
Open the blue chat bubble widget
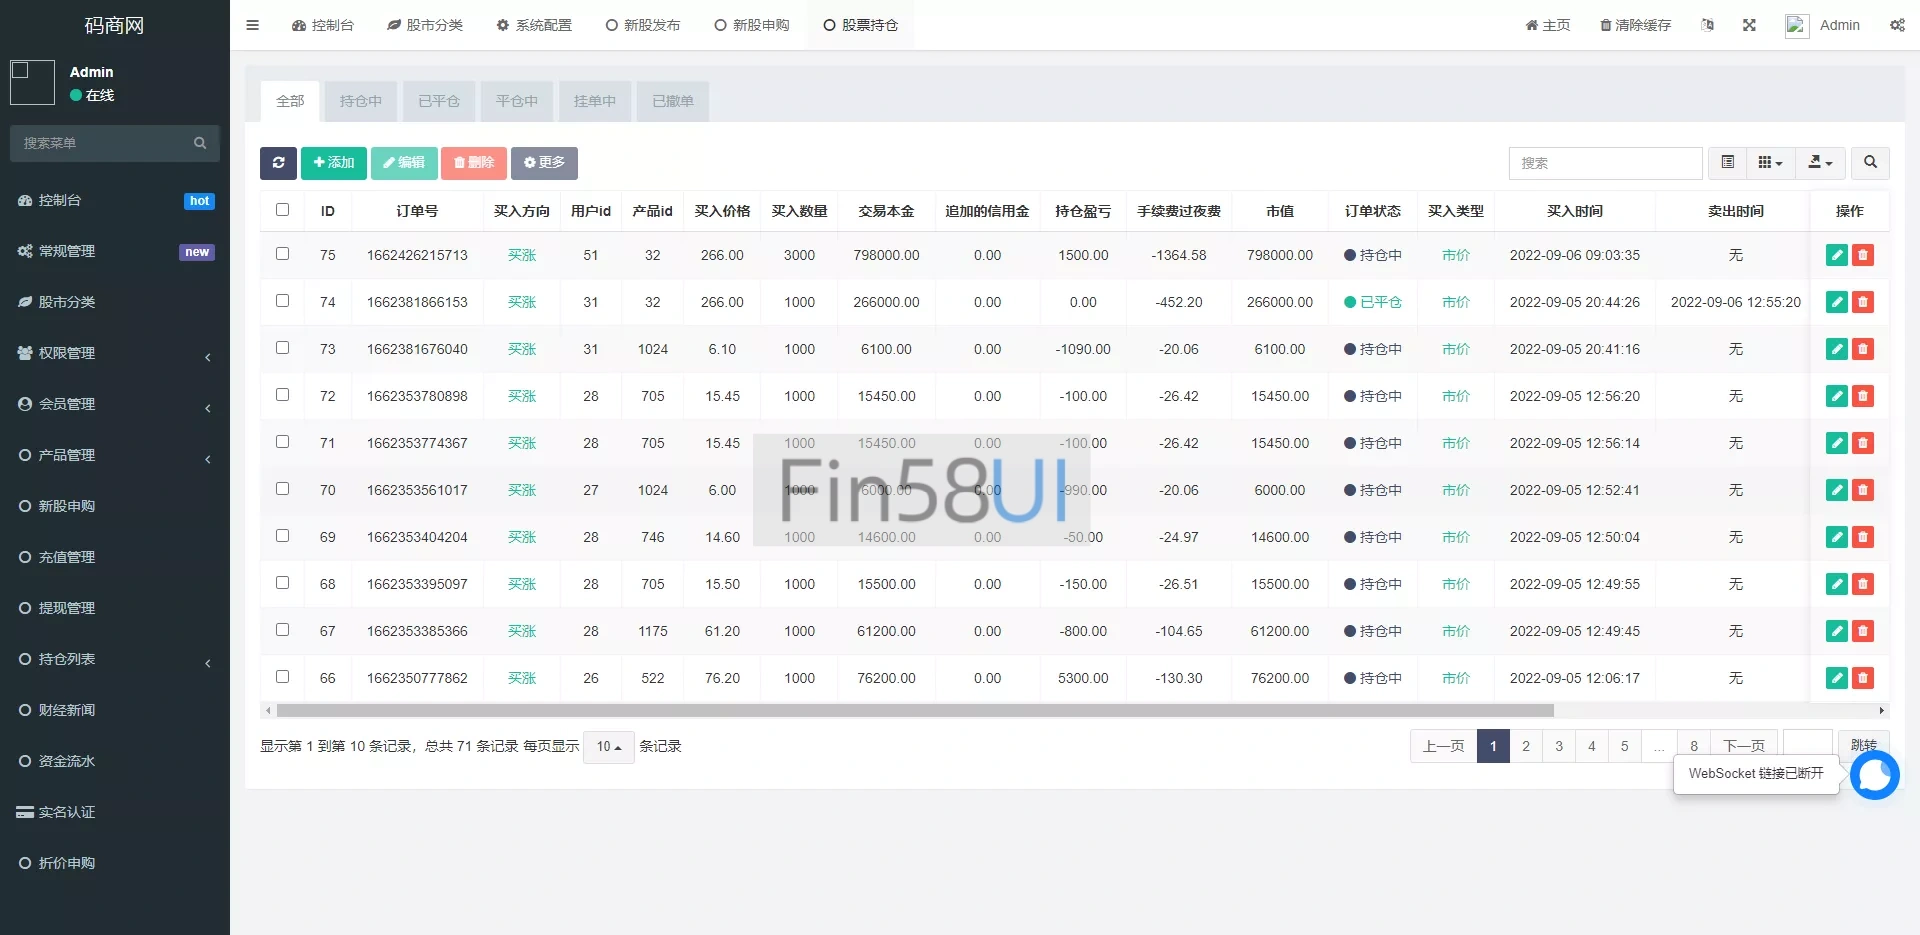click(1874, 775)
